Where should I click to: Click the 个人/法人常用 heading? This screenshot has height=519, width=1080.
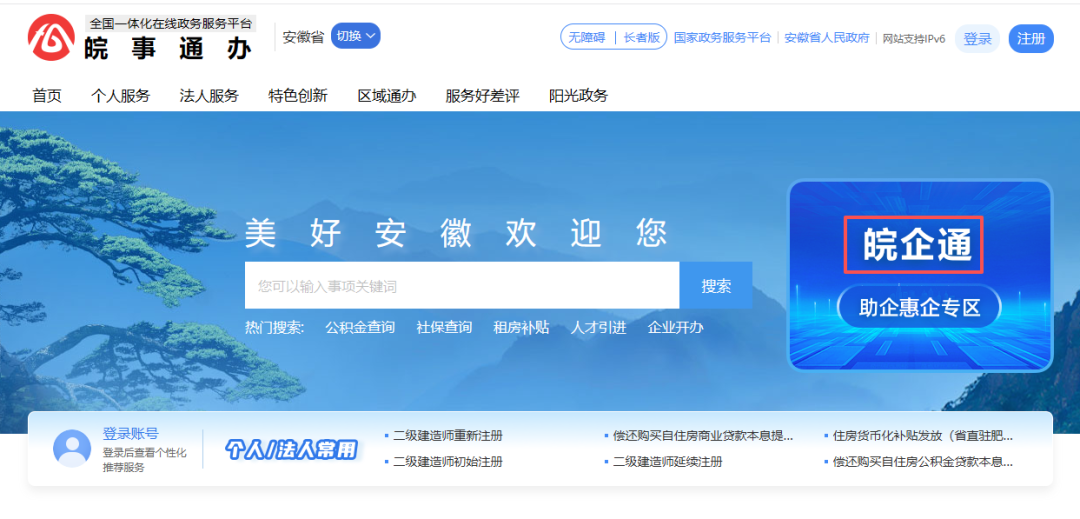click(x=293, y=449)
